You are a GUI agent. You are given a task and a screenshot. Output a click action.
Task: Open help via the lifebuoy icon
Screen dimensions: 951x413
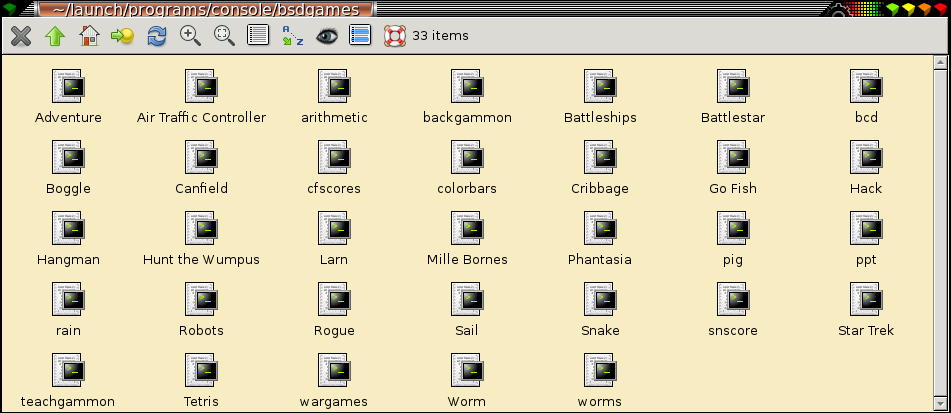click(x=395, y=36)
